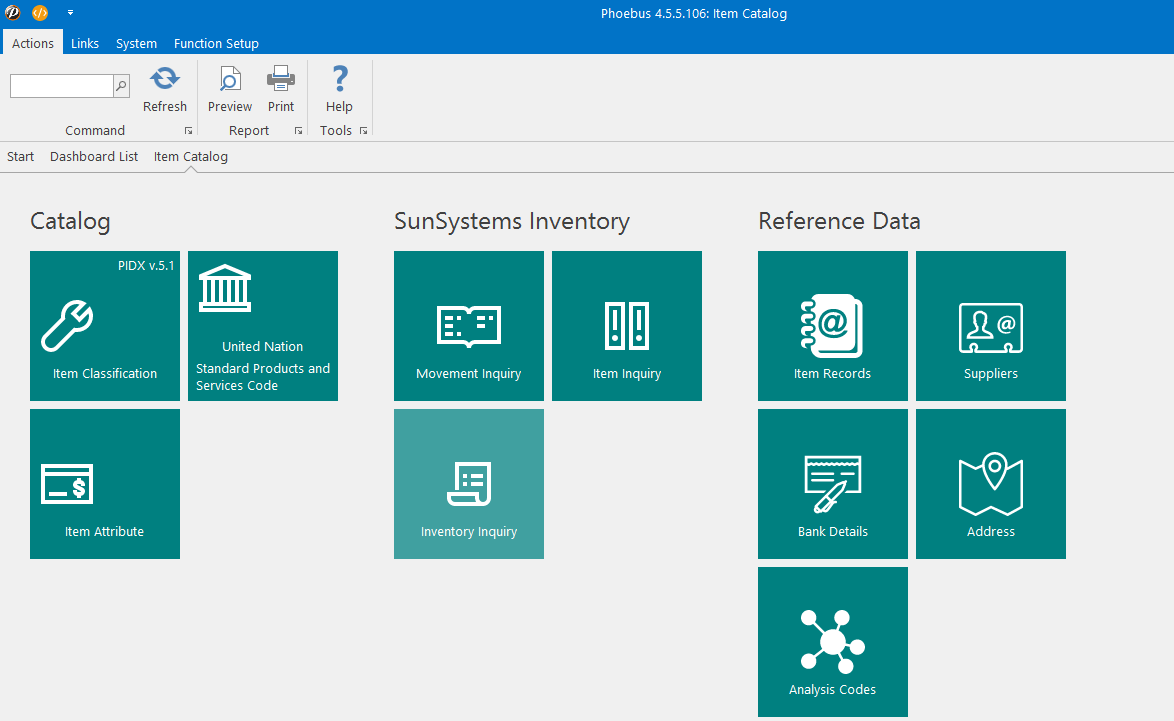Open the Item Attribute tile

coord(105,484)
